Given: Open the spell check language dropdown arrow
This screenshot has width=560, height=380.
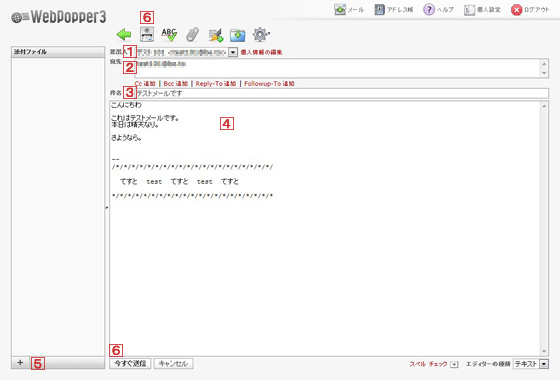Looking at the screenshot, I should [454, 365].
